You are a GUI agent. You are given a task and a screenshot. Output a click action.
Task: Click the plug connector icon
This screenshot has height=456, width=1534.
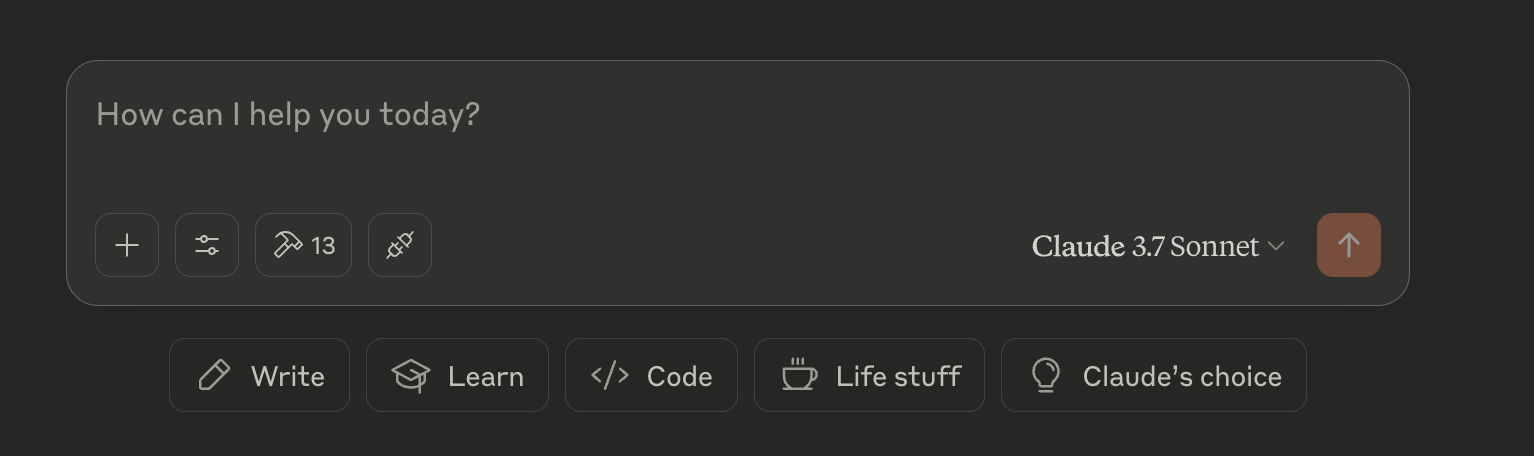coord(400,245)
